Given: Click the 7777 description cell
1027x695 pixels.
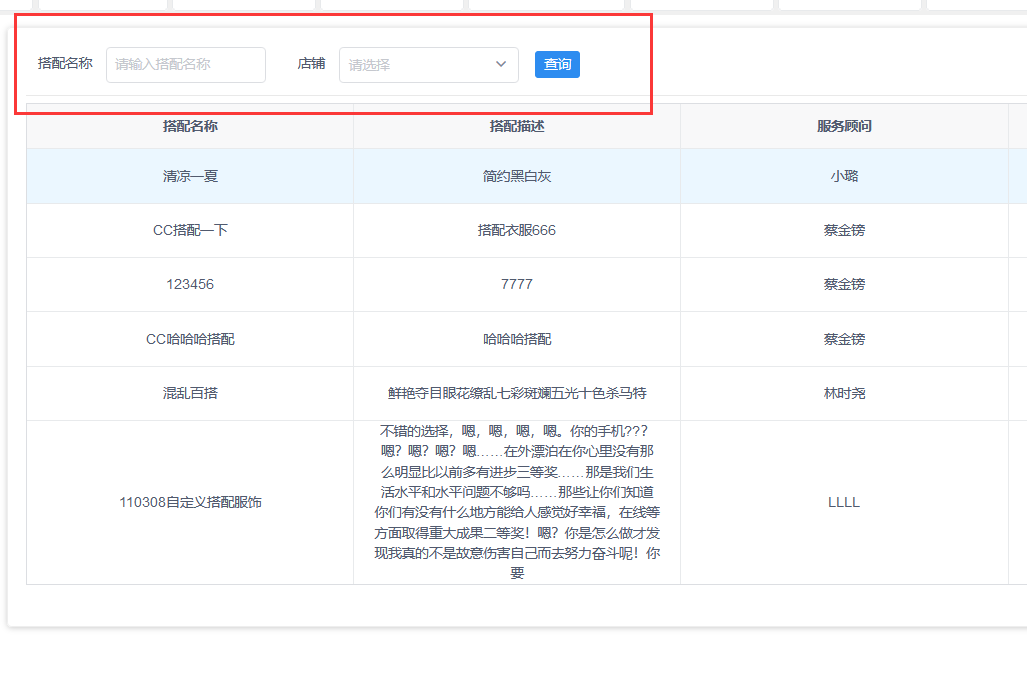Looking at the screenshot, I should tap(517, 284).
